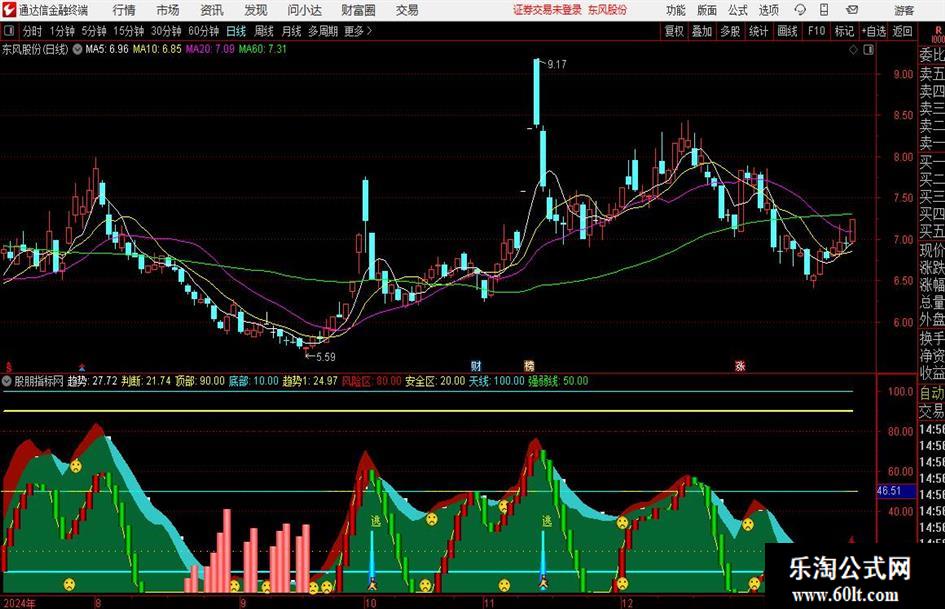Select the 日线 daily period
The height and width of the screenshot is (609, 945).
click(x=236, y=31)
